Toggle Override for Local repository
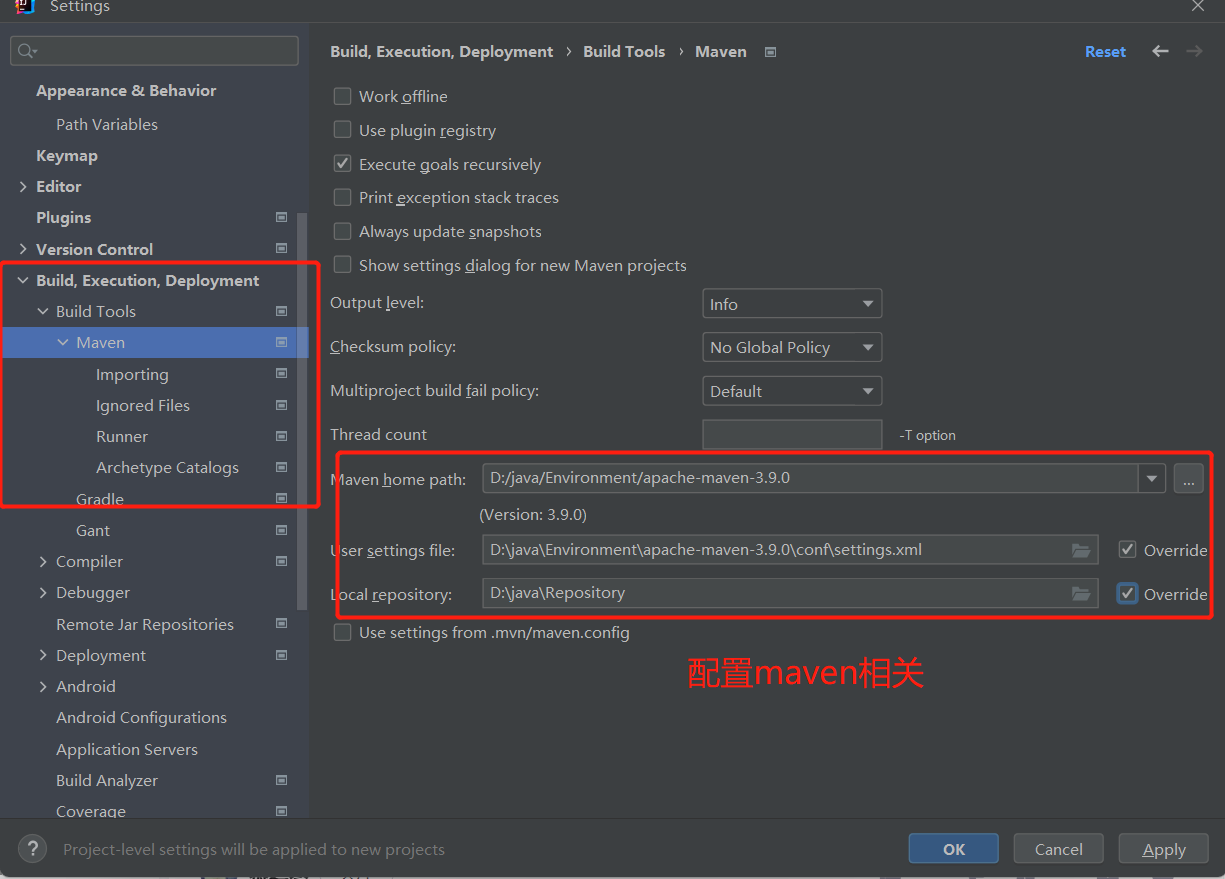 click(x=1127, y=593)
